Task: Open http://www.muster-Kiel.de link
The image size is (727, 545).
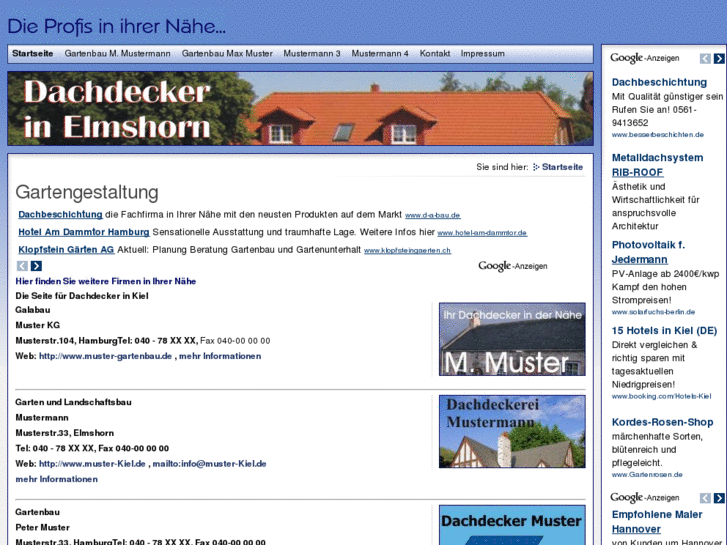Action: pos(92,464)
